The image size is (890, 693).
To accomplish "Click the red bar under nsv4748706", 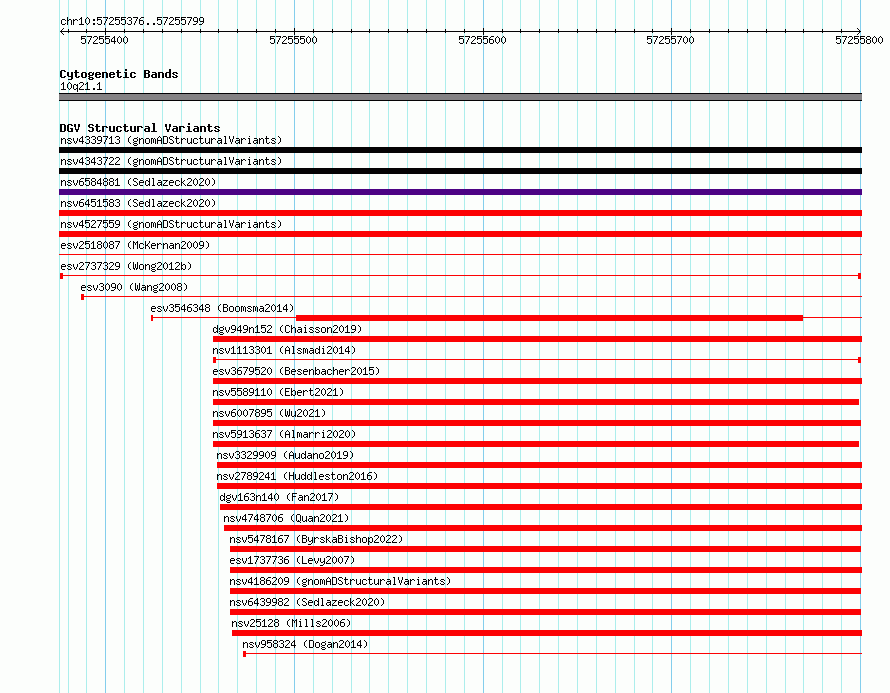I will tap(543, 528).
